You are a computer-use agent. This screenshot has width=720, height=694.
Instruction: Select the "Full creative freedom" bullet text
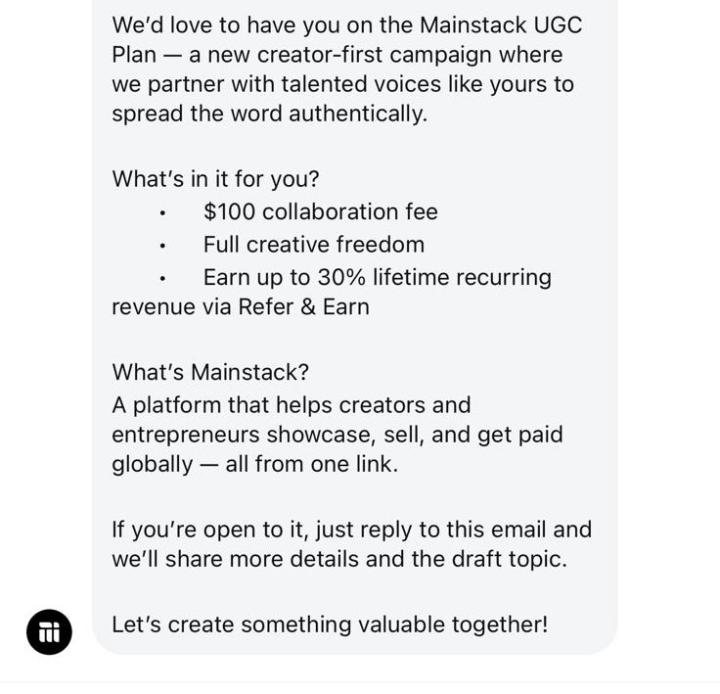pos(314,244)
